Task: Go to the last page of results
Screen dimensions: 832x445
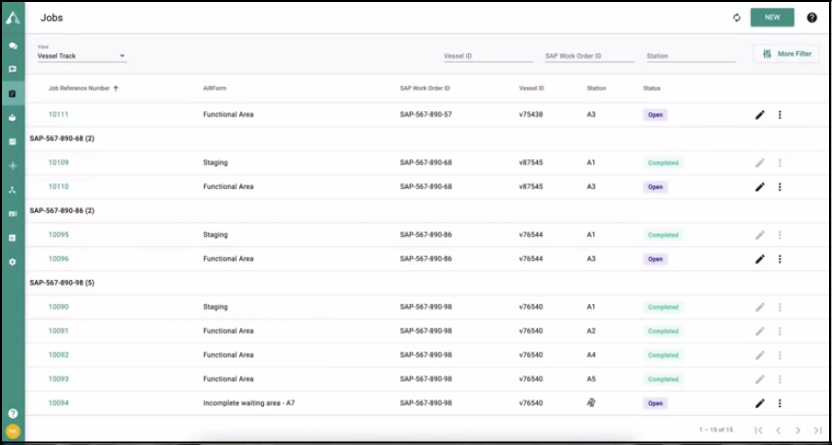Action: coord(818,430)
